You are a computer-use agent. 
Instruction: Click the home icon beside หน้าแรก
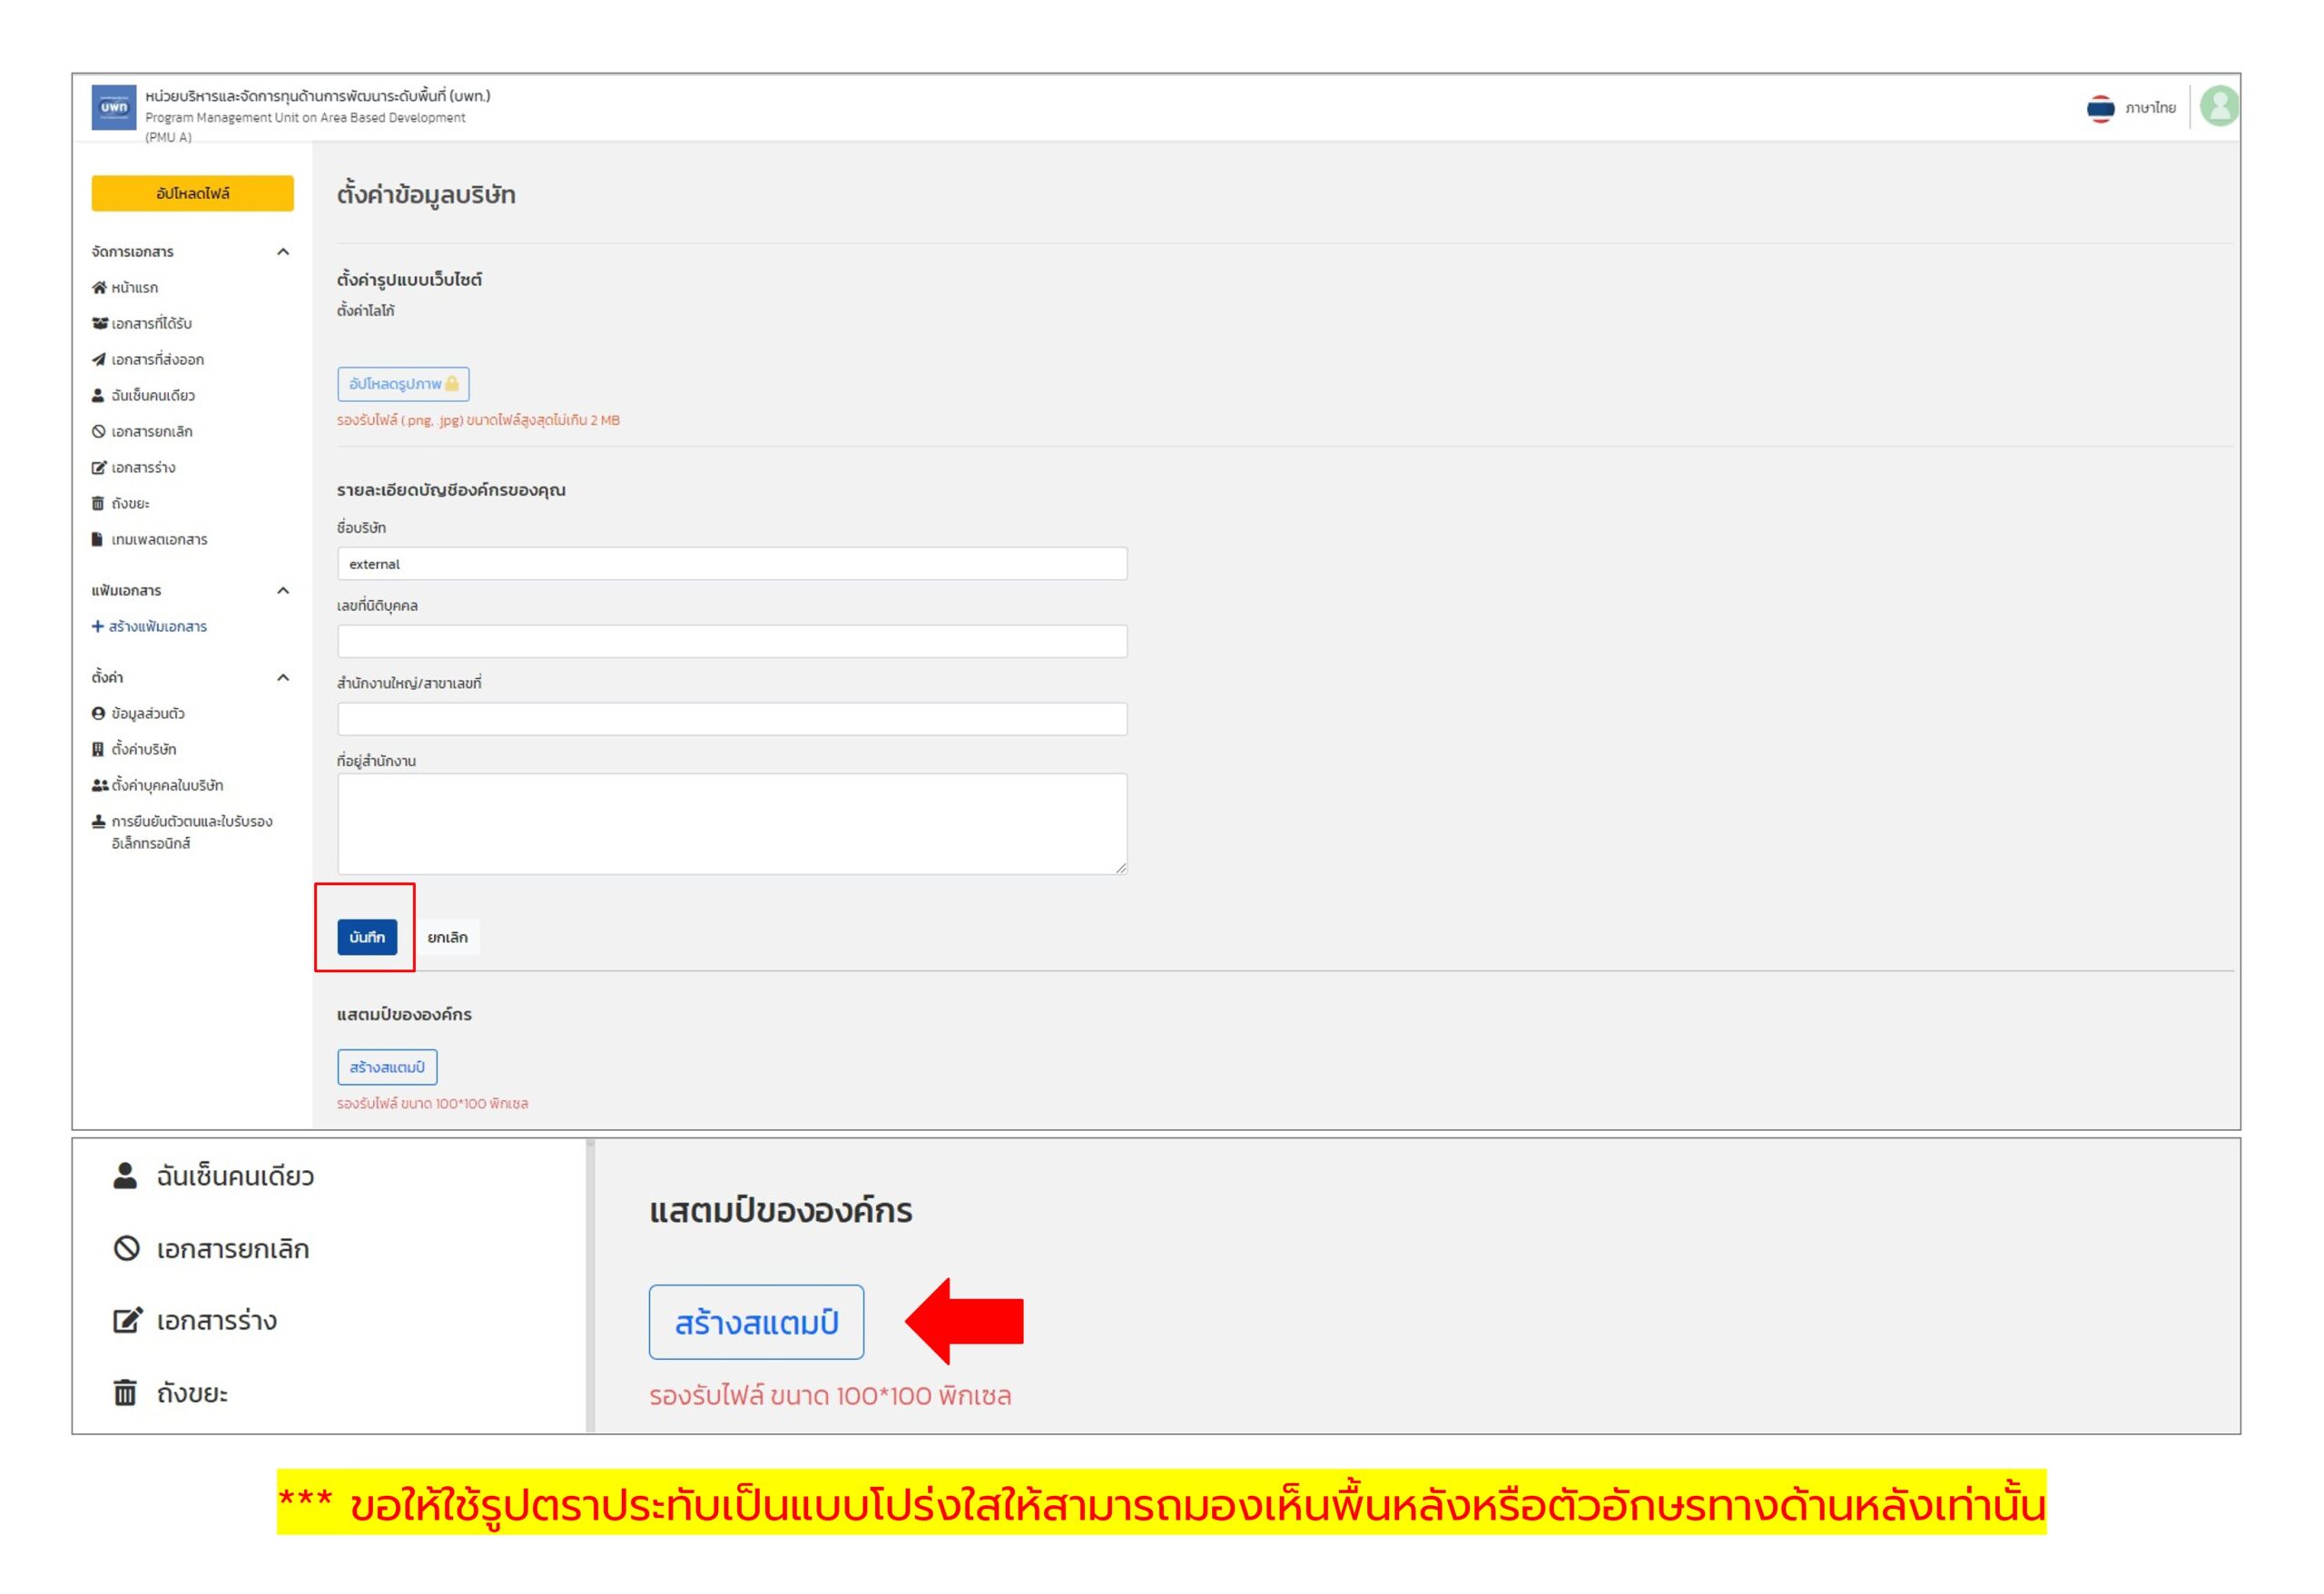99,288
